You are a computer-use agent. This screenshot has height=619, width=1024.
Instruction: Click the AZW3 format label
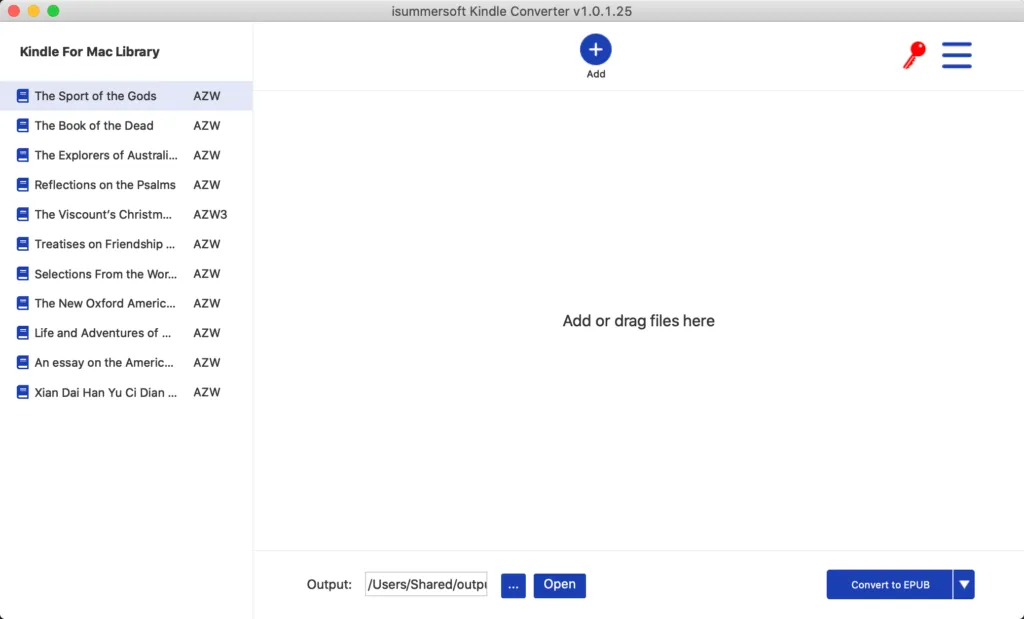click(x=210, y=214)
